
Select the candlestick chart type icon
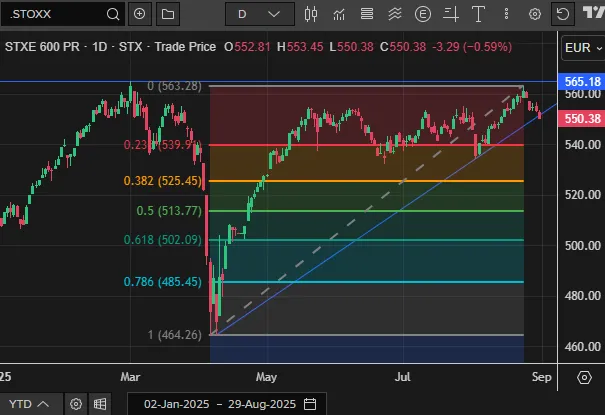pos(311,14)
